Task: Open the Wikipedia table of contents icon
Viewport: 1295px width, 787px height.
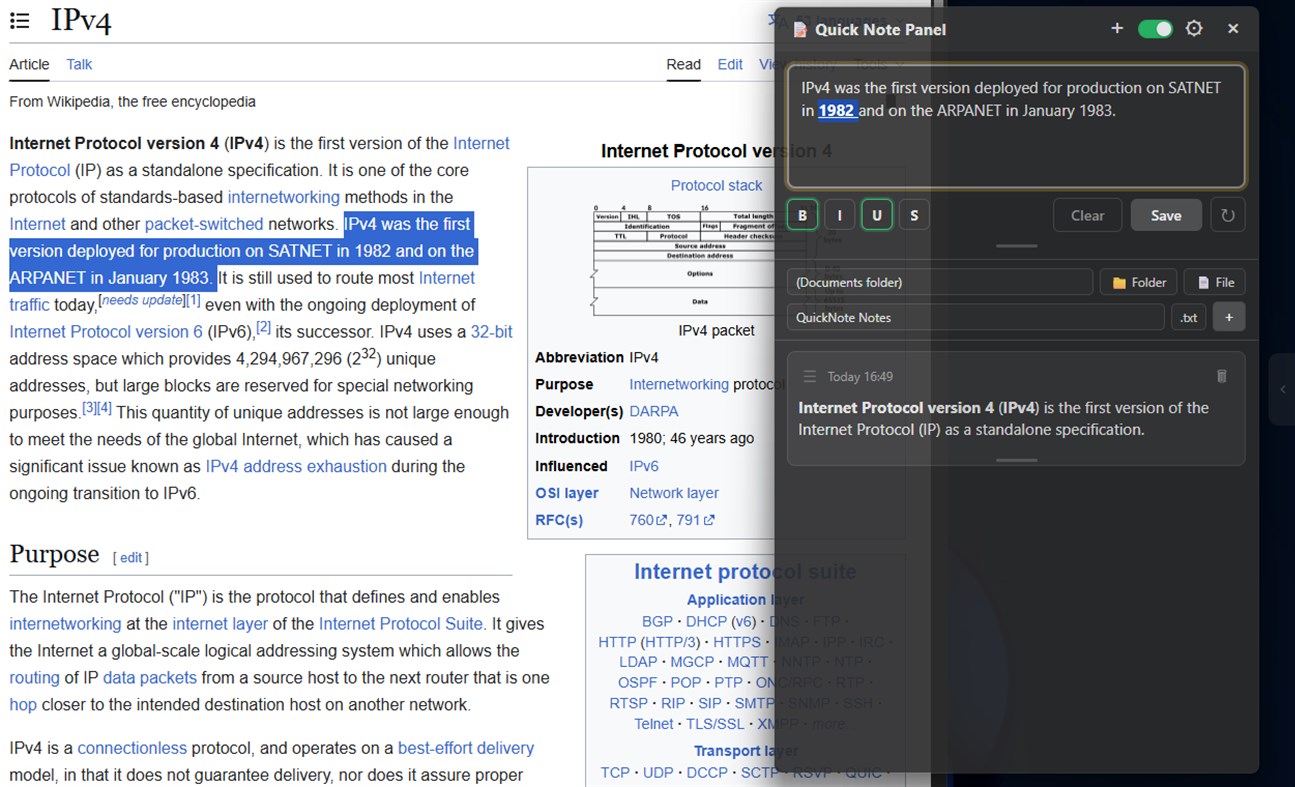Action: tap(19, 20)
